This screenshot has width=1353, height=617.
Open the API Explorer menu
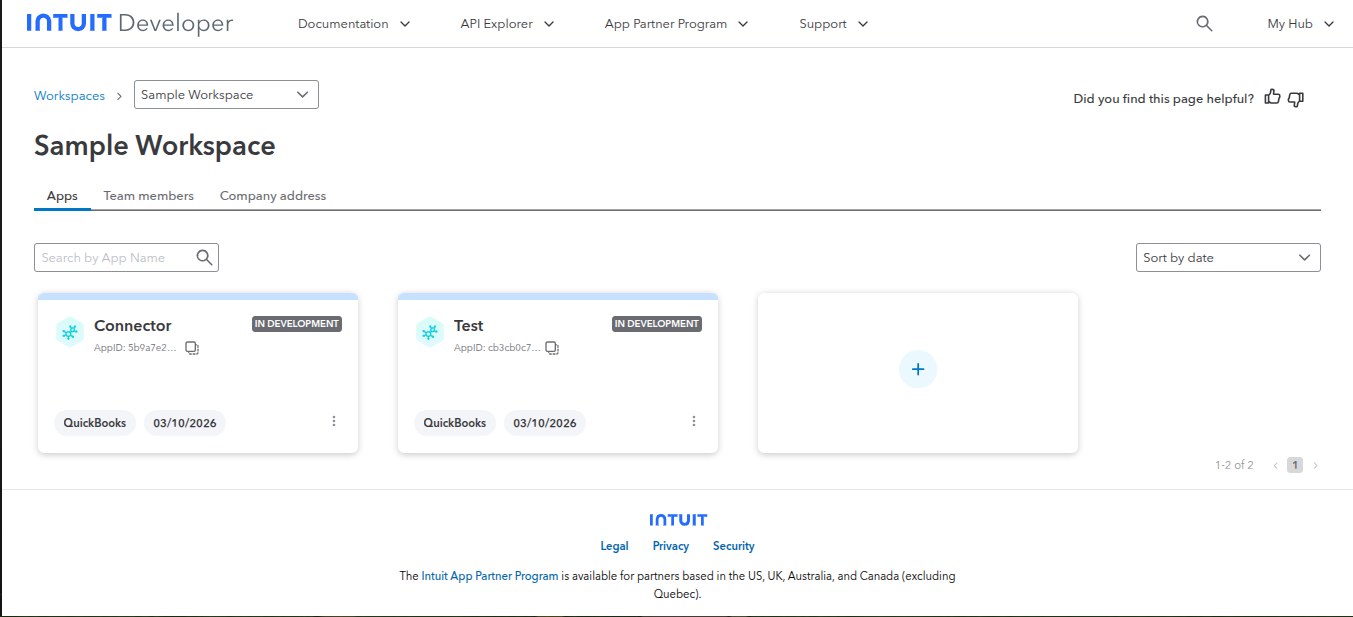[507, 24]
